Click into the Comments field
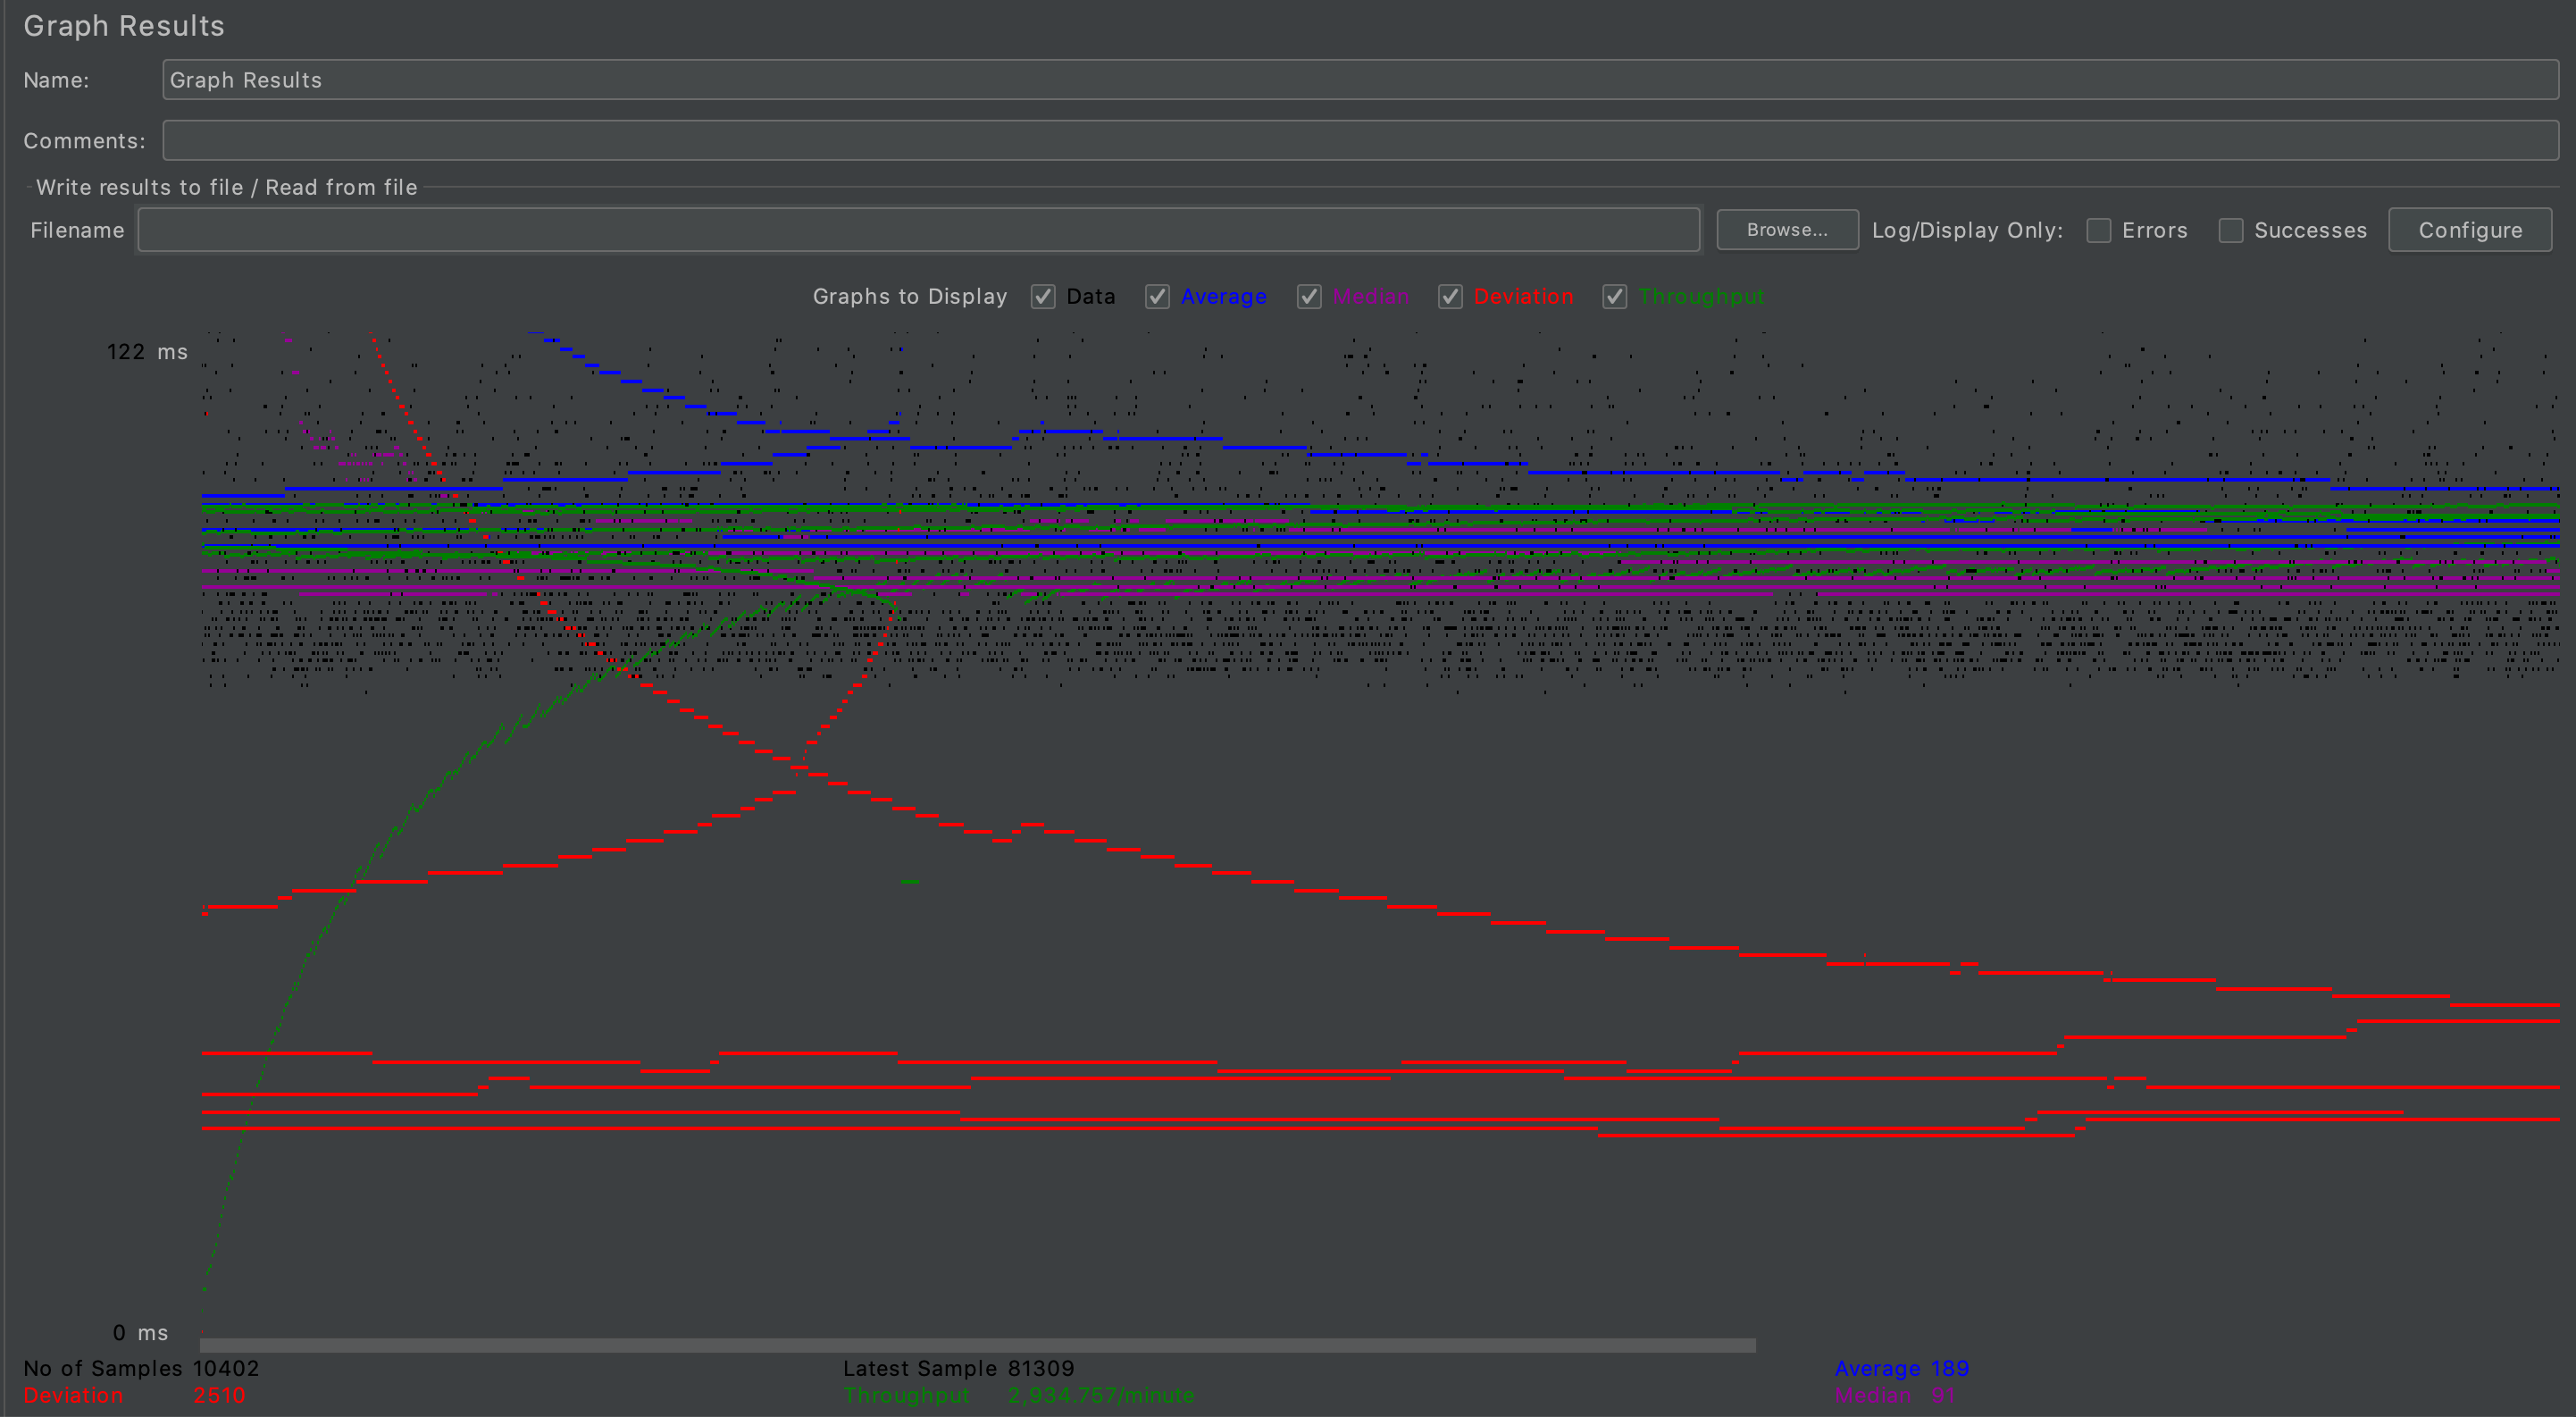 [1360, 141]
